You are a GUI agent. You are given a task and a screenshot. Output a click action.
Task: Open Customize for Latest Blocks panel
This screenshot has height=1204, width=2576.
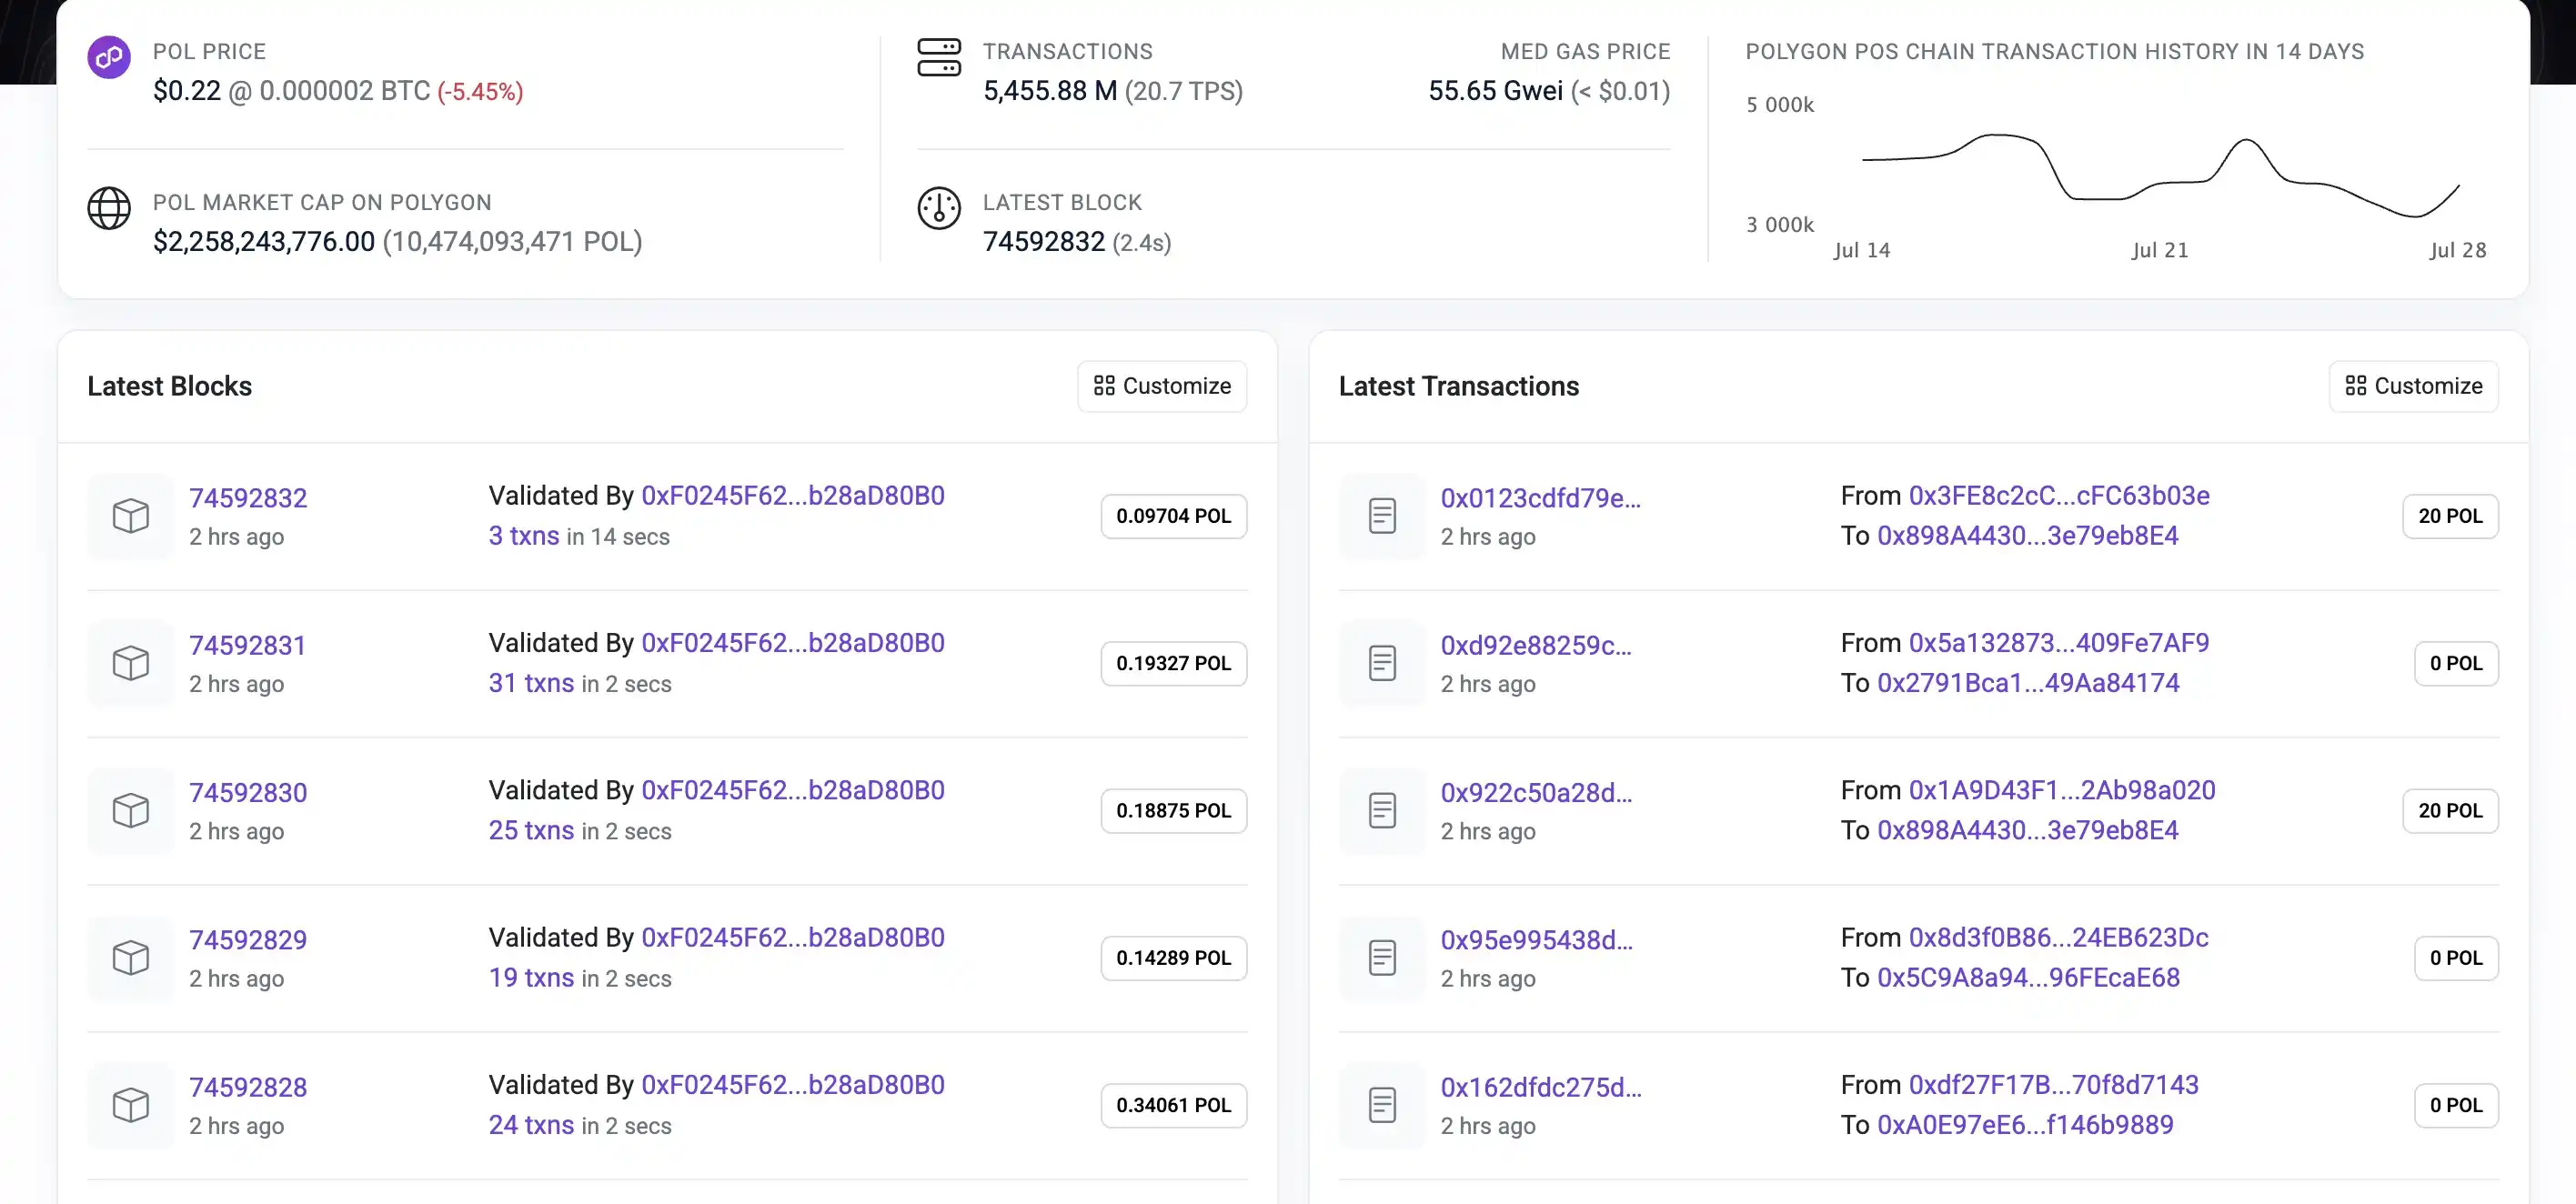1162,386
